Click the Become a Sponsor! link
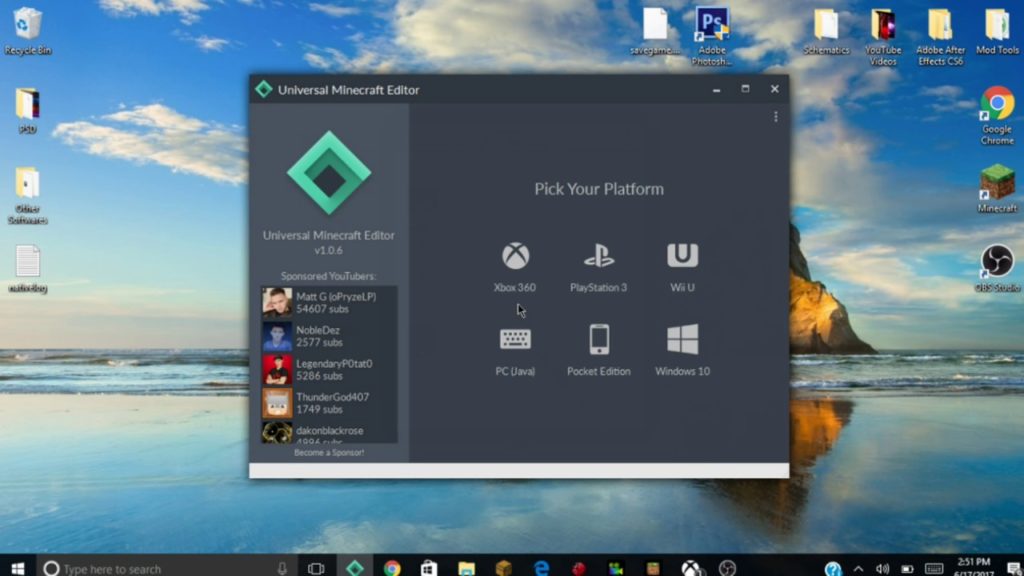The image size is (1024, 576). 329,453
